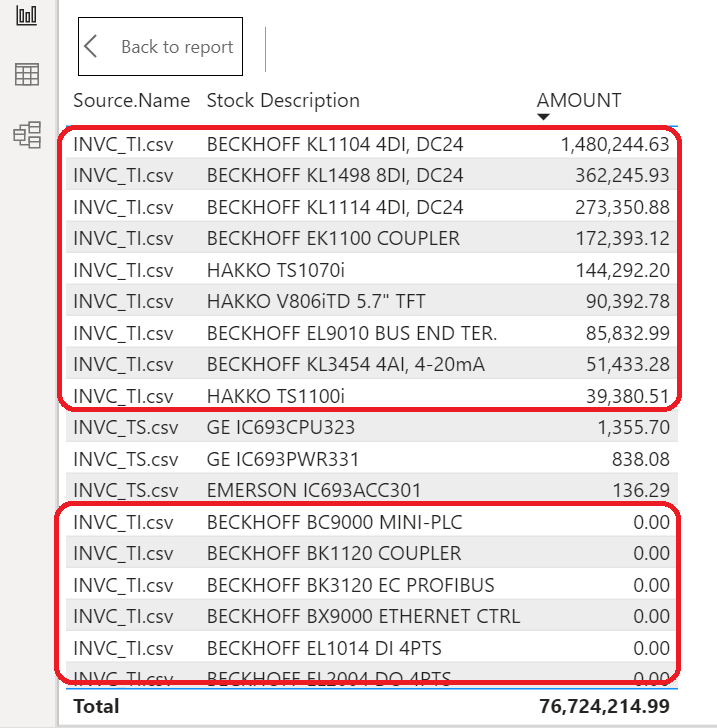Select amount 1,480,244.63
717x728 pixels.
pos(615,144)
